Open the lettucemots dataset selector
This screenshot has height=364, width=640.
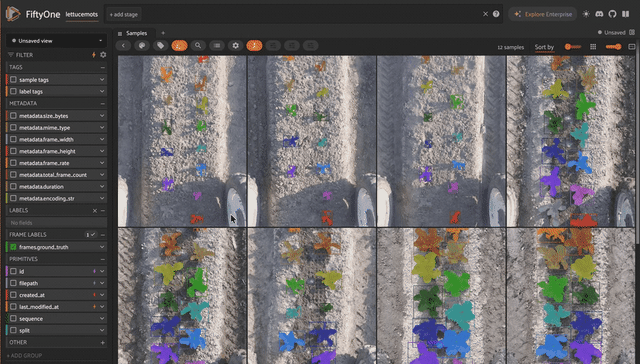click(x=82, y=14)
